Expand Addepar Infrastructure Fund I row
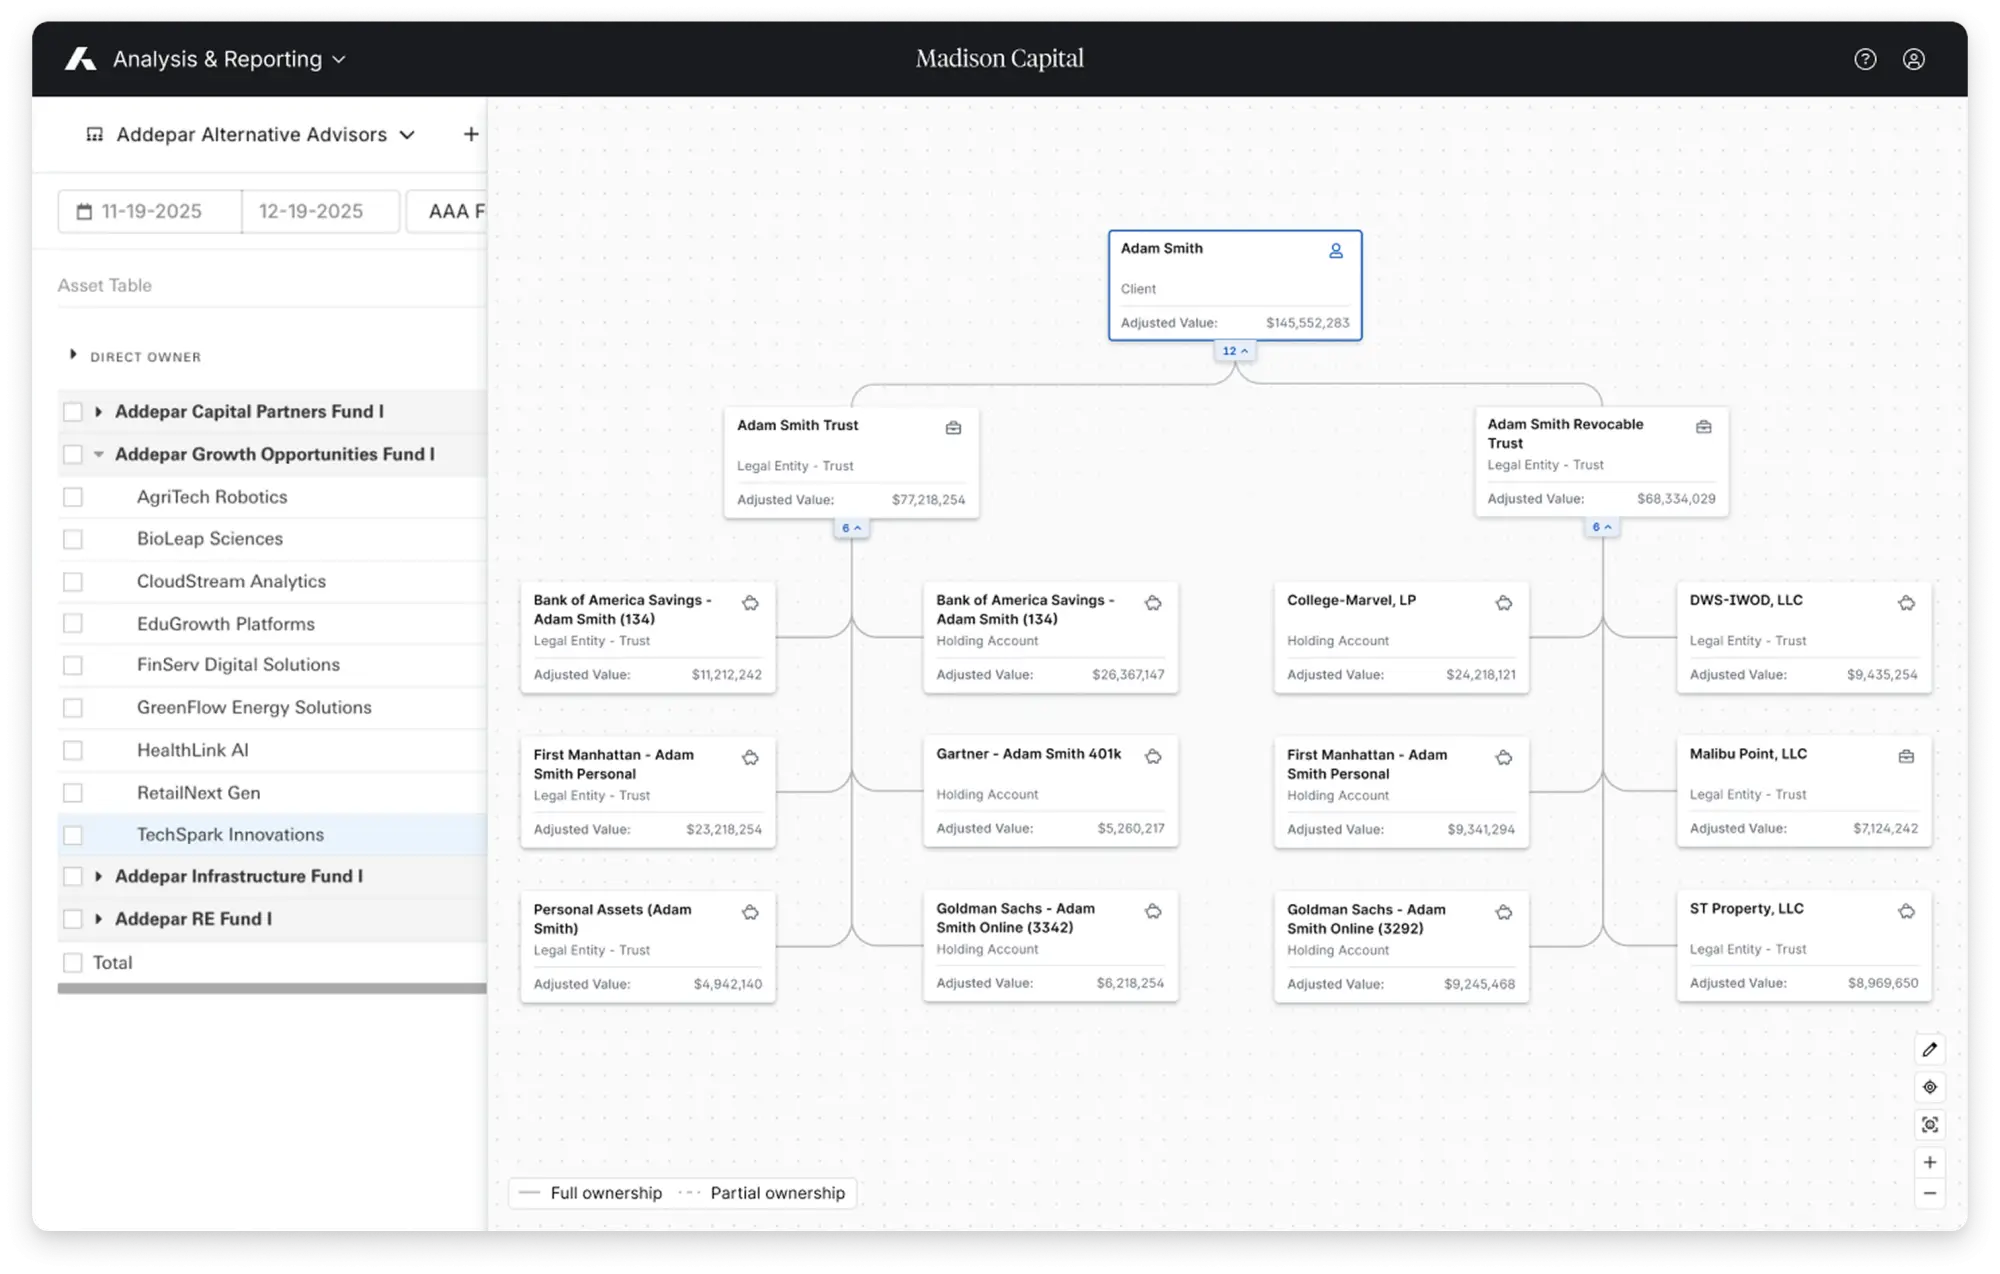 coord(98,876)
